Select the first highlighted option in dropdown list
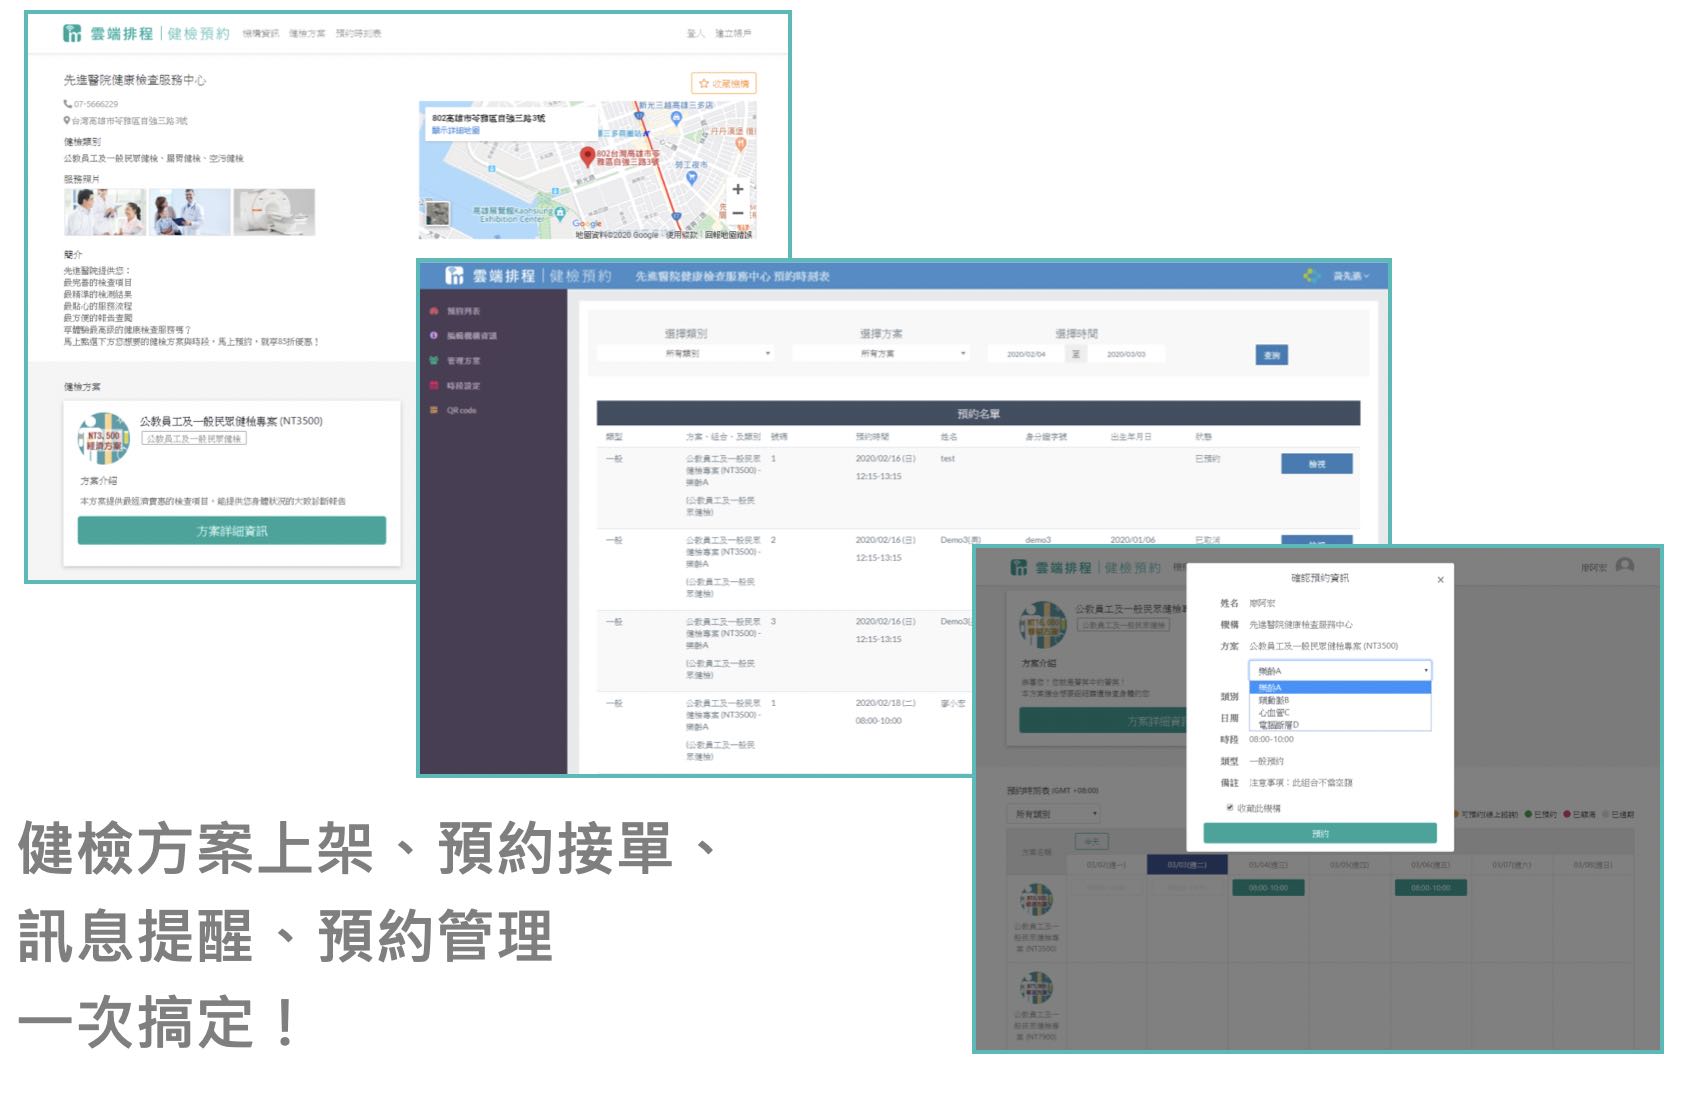The width and height of the screenshot is (1694, 1100). [1340, 688]
